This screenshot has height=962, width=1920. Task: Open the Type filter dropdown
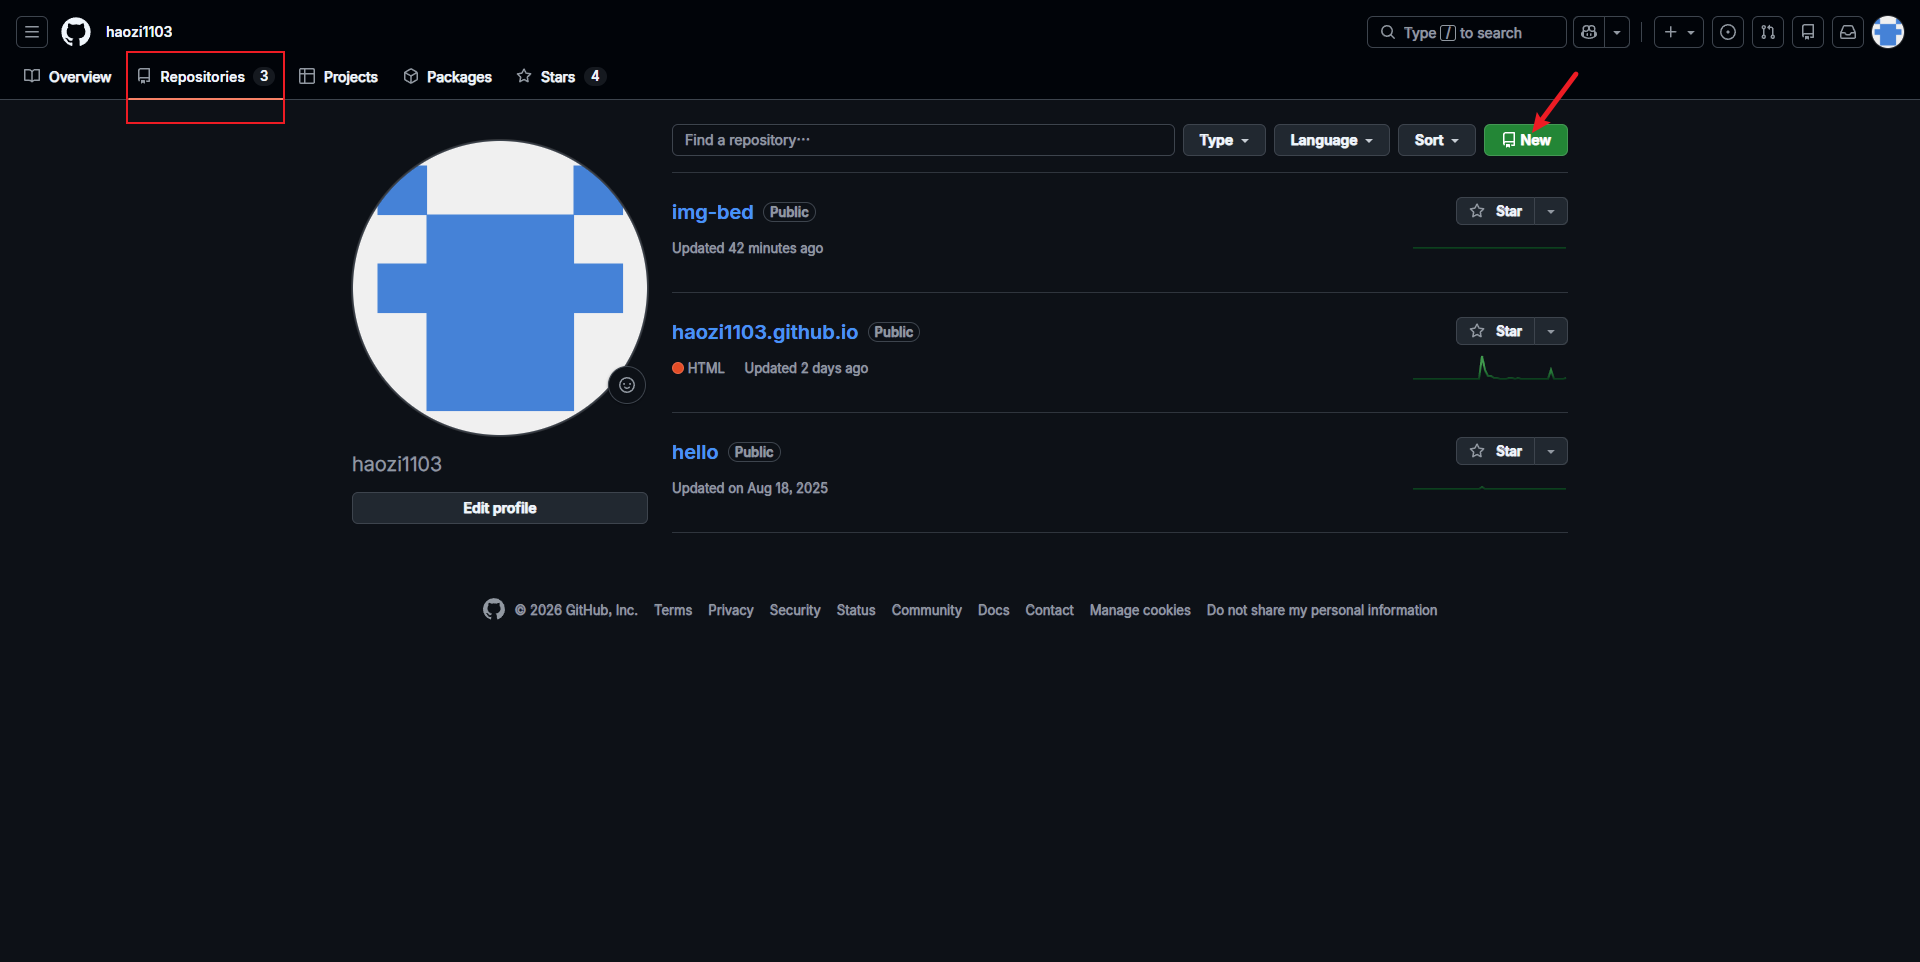(x=1224, y=140)
